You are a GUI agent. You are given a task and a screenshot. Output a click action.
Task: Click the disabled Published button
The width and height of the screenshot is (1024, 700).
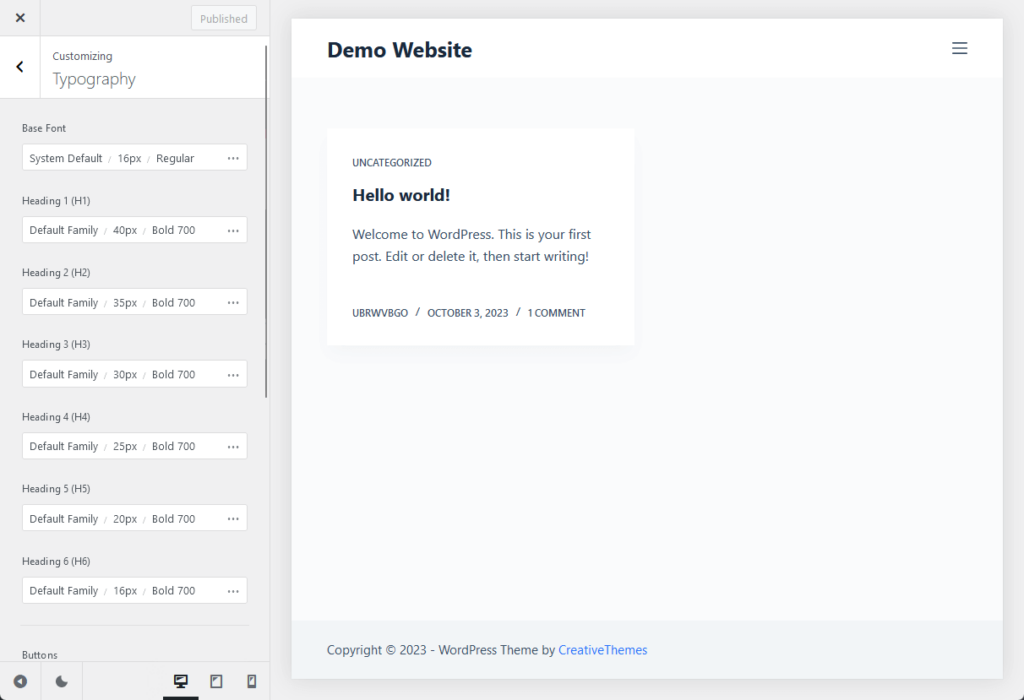(x=223, y=18)
